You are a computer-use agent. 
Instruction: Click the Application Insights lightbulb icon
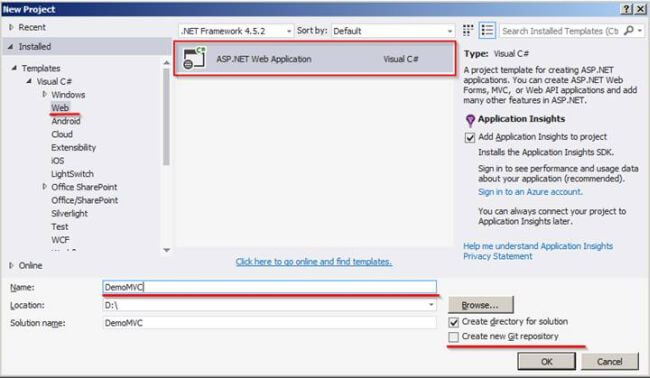tap(470, 120)
